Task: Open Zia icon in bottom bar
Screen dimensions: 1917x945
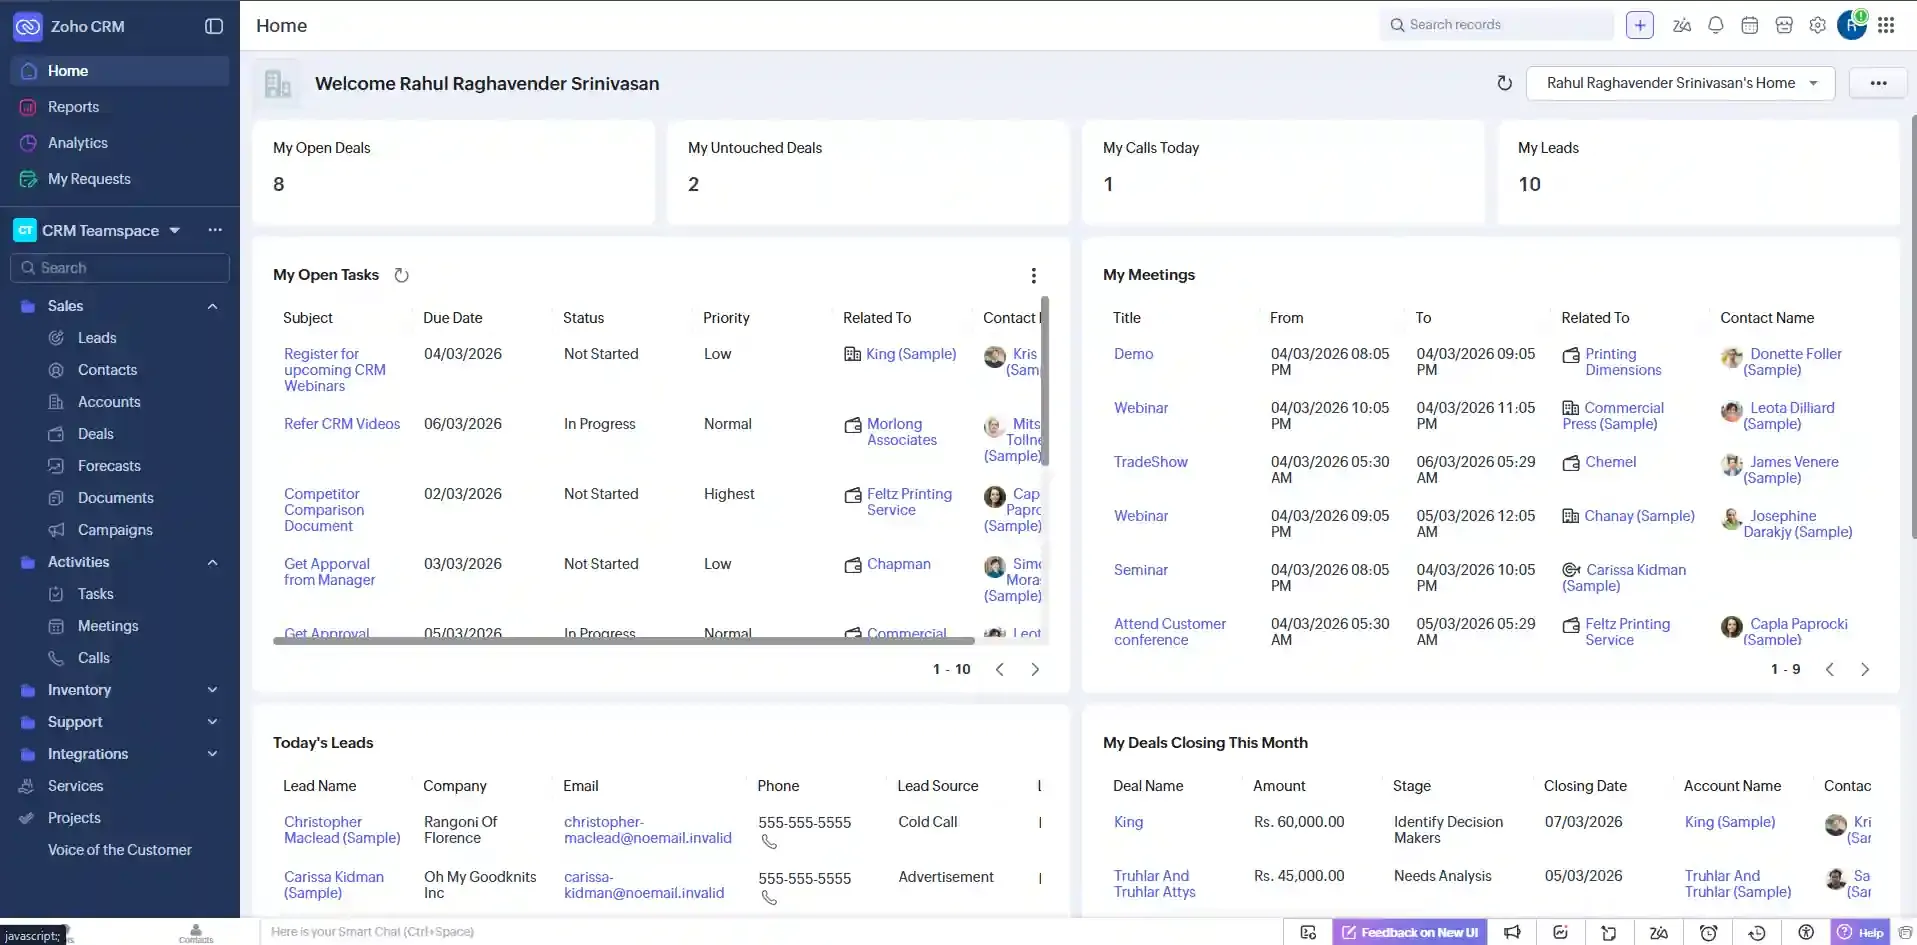Action: [x=1659, y=932]
